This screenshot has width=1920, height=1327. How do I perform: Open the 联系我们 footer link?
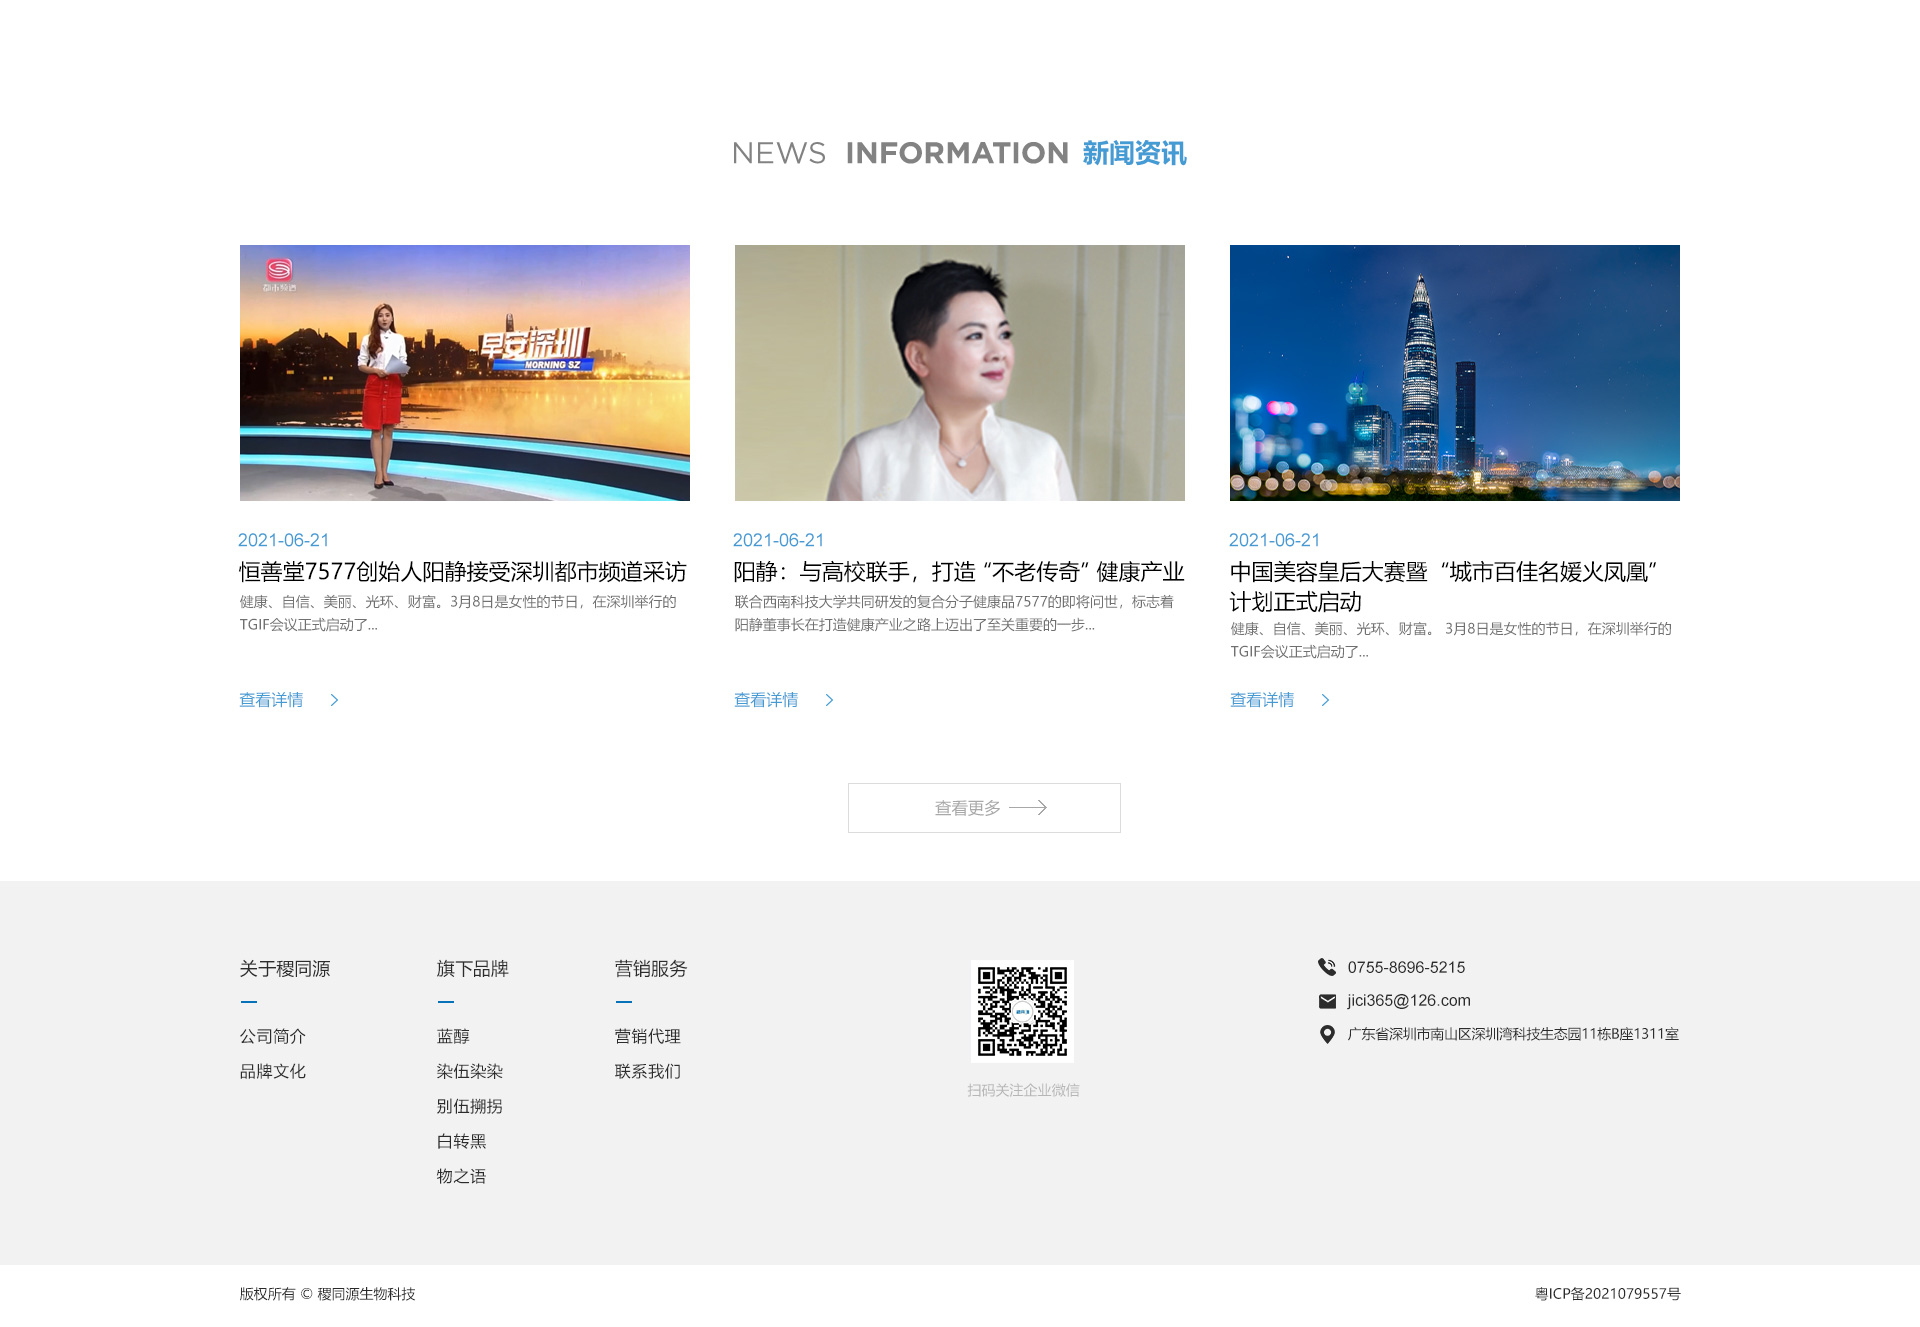[647, 1071]
